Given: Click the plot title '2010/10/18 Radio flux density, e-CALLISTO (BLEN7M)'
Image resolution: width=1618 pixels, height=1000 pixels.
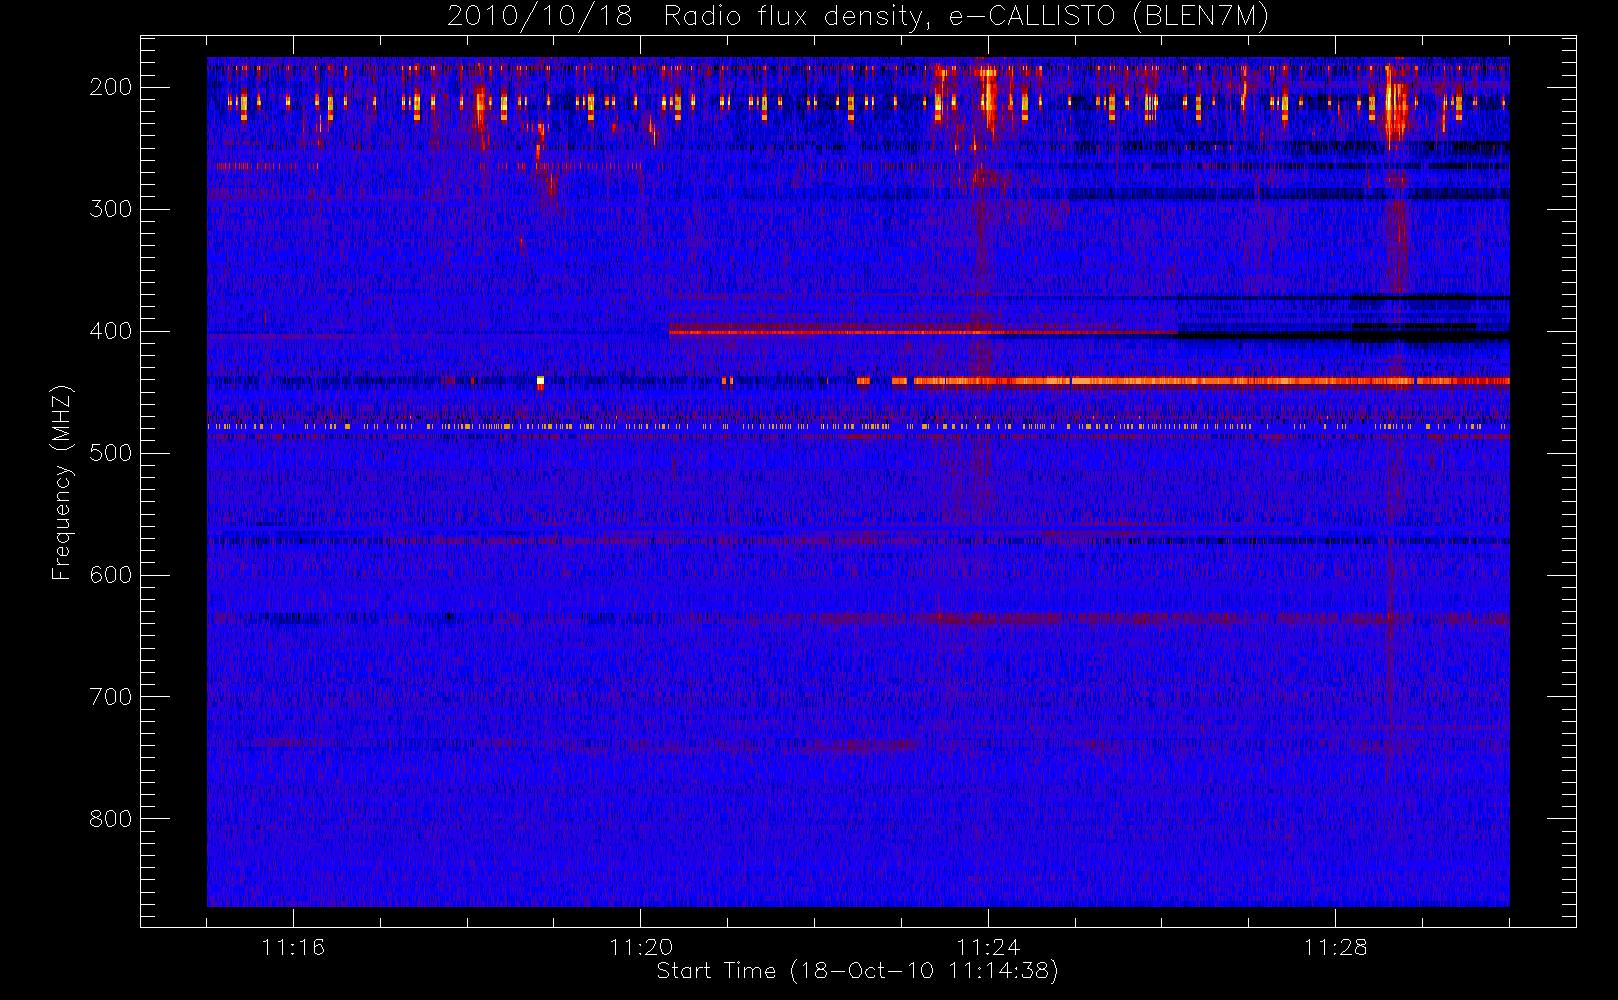Looking at the screenshot, I should (x=857, y=16).
